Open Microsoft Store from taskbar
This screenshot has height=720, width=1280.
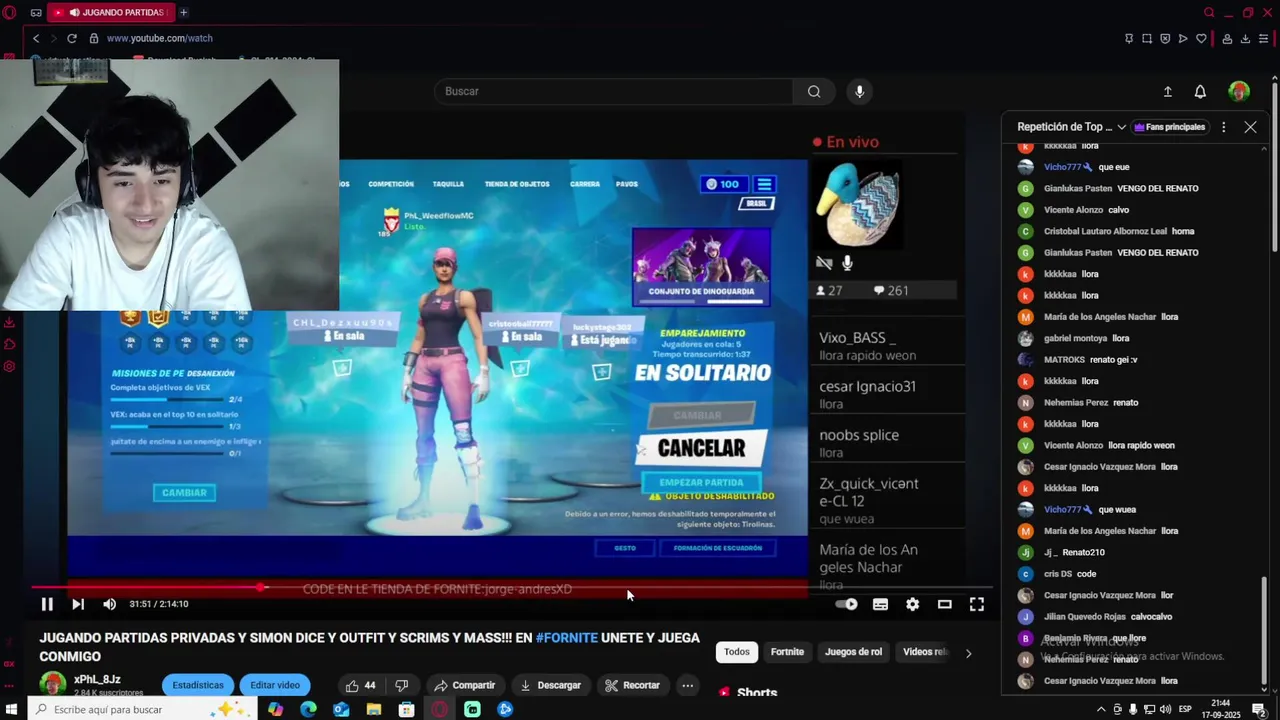[x=406, y=709]
